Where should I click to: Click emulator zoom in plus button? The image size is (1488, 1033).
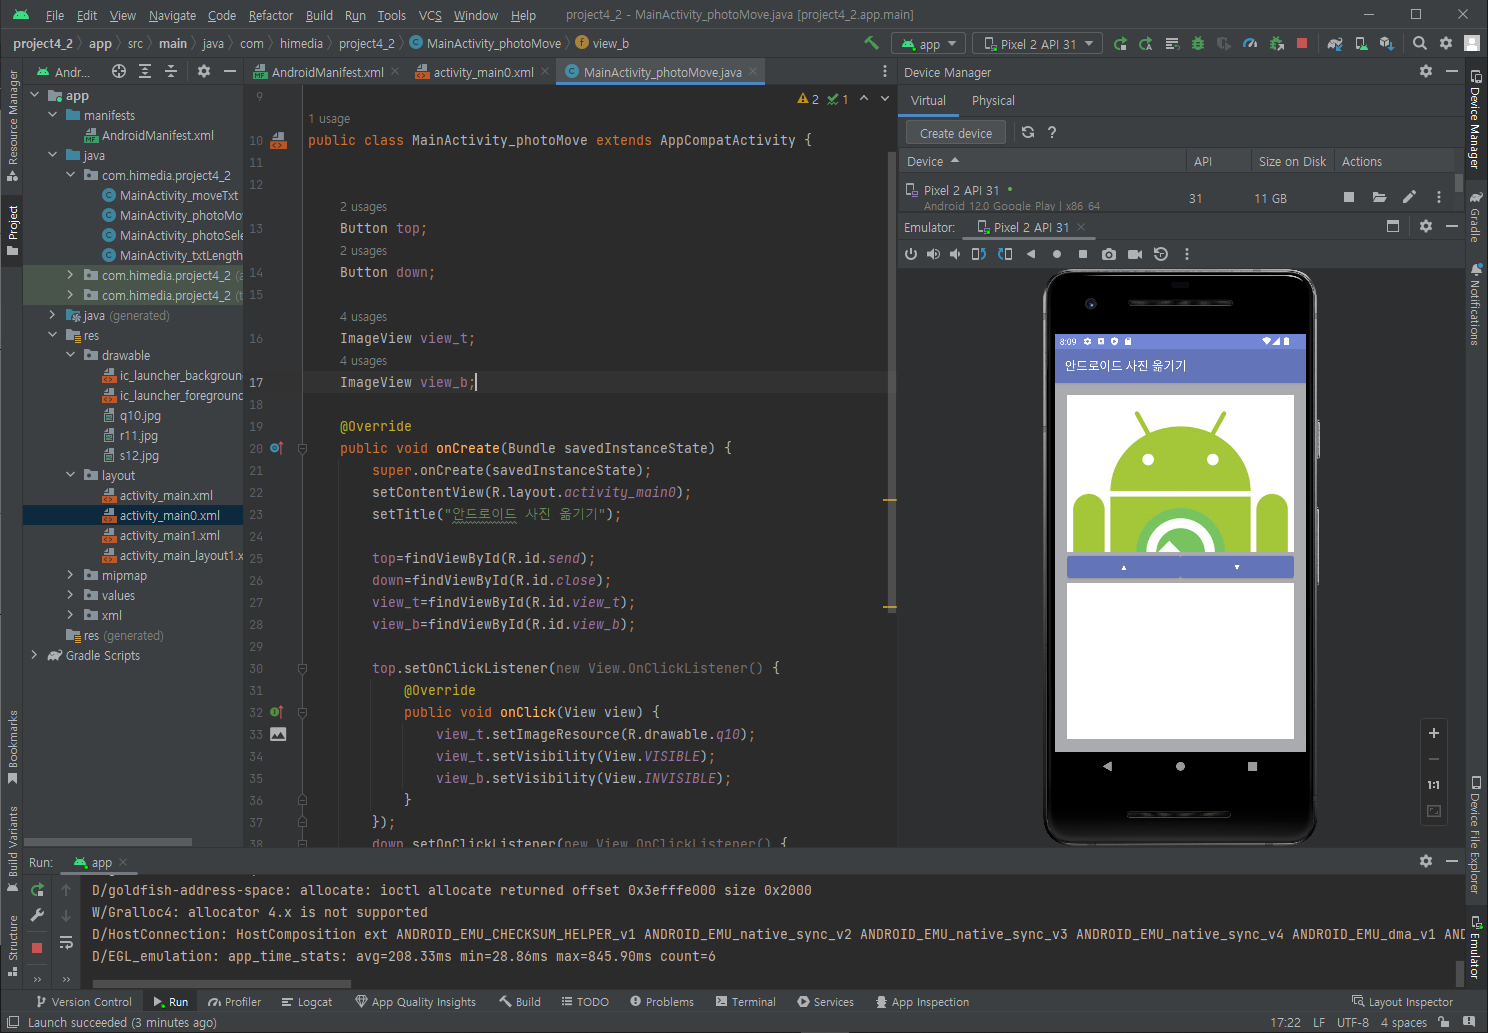tap(1433, 733)
